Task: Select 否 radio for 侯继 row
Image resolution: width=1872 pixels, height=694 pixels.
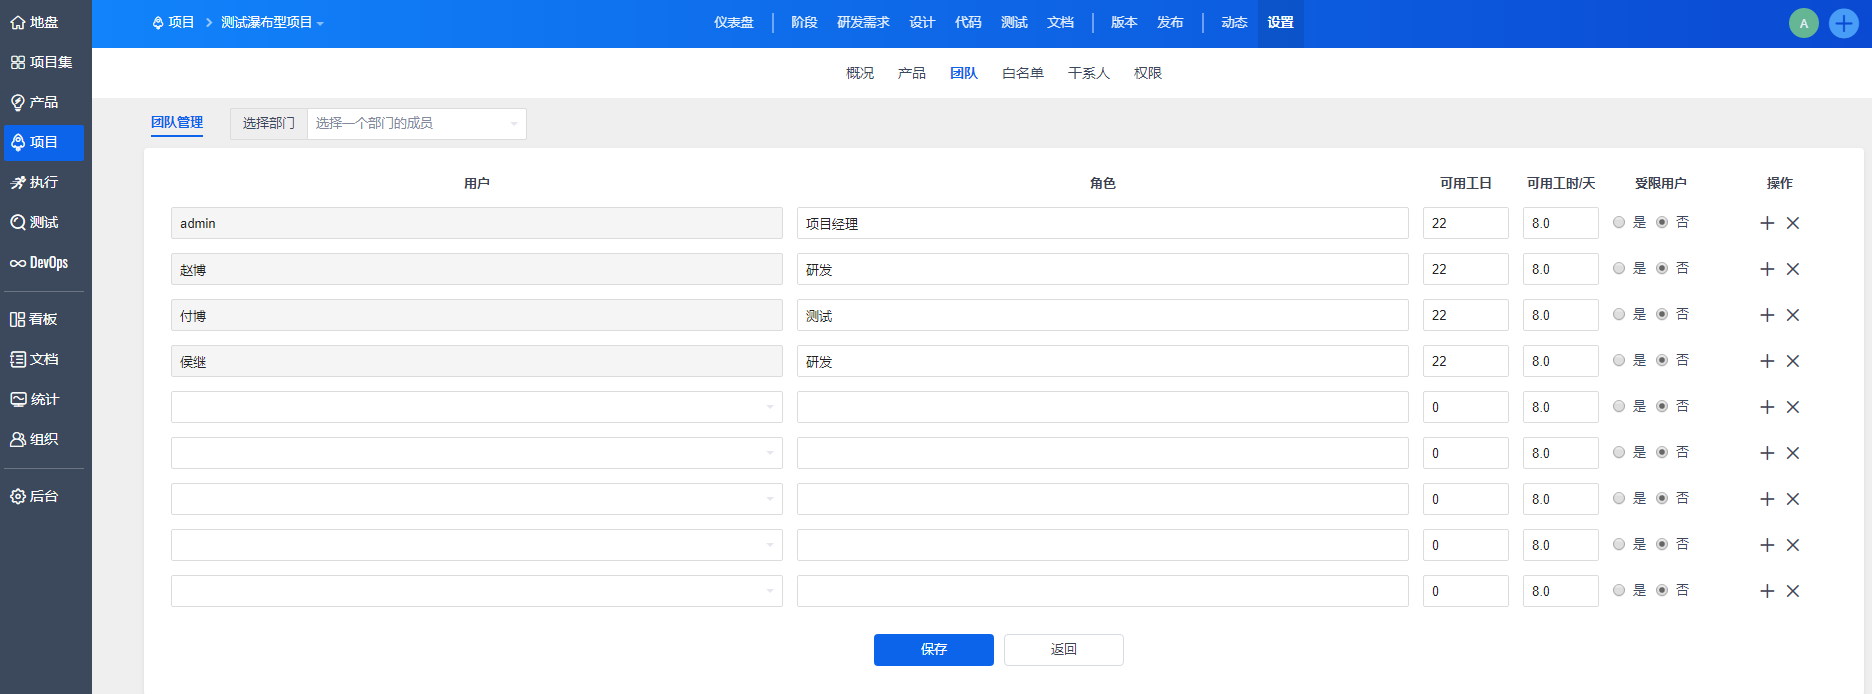Action: click(x=1662, y=360)
